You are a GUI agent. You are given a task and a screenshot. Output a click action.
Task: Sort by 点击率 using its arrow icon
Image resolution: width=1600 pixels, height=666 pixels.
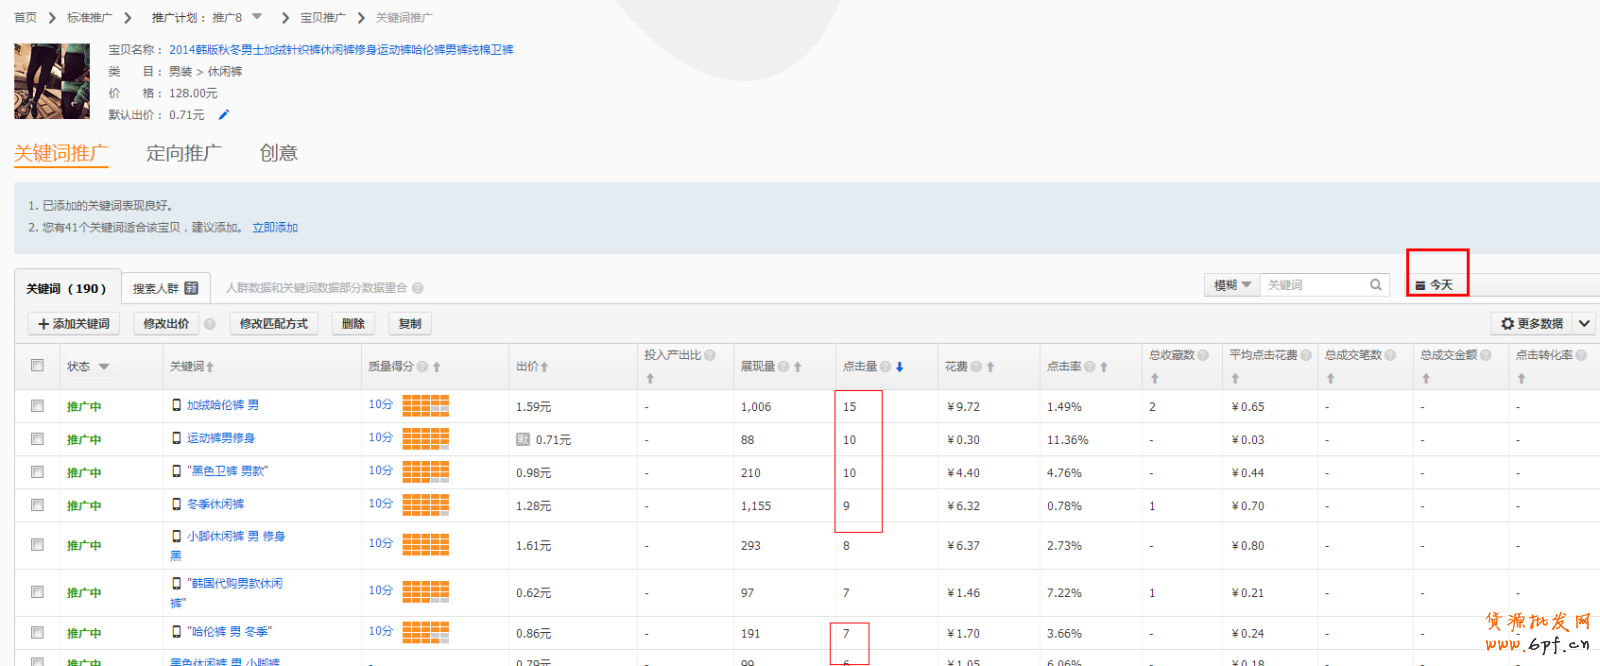1104,367
